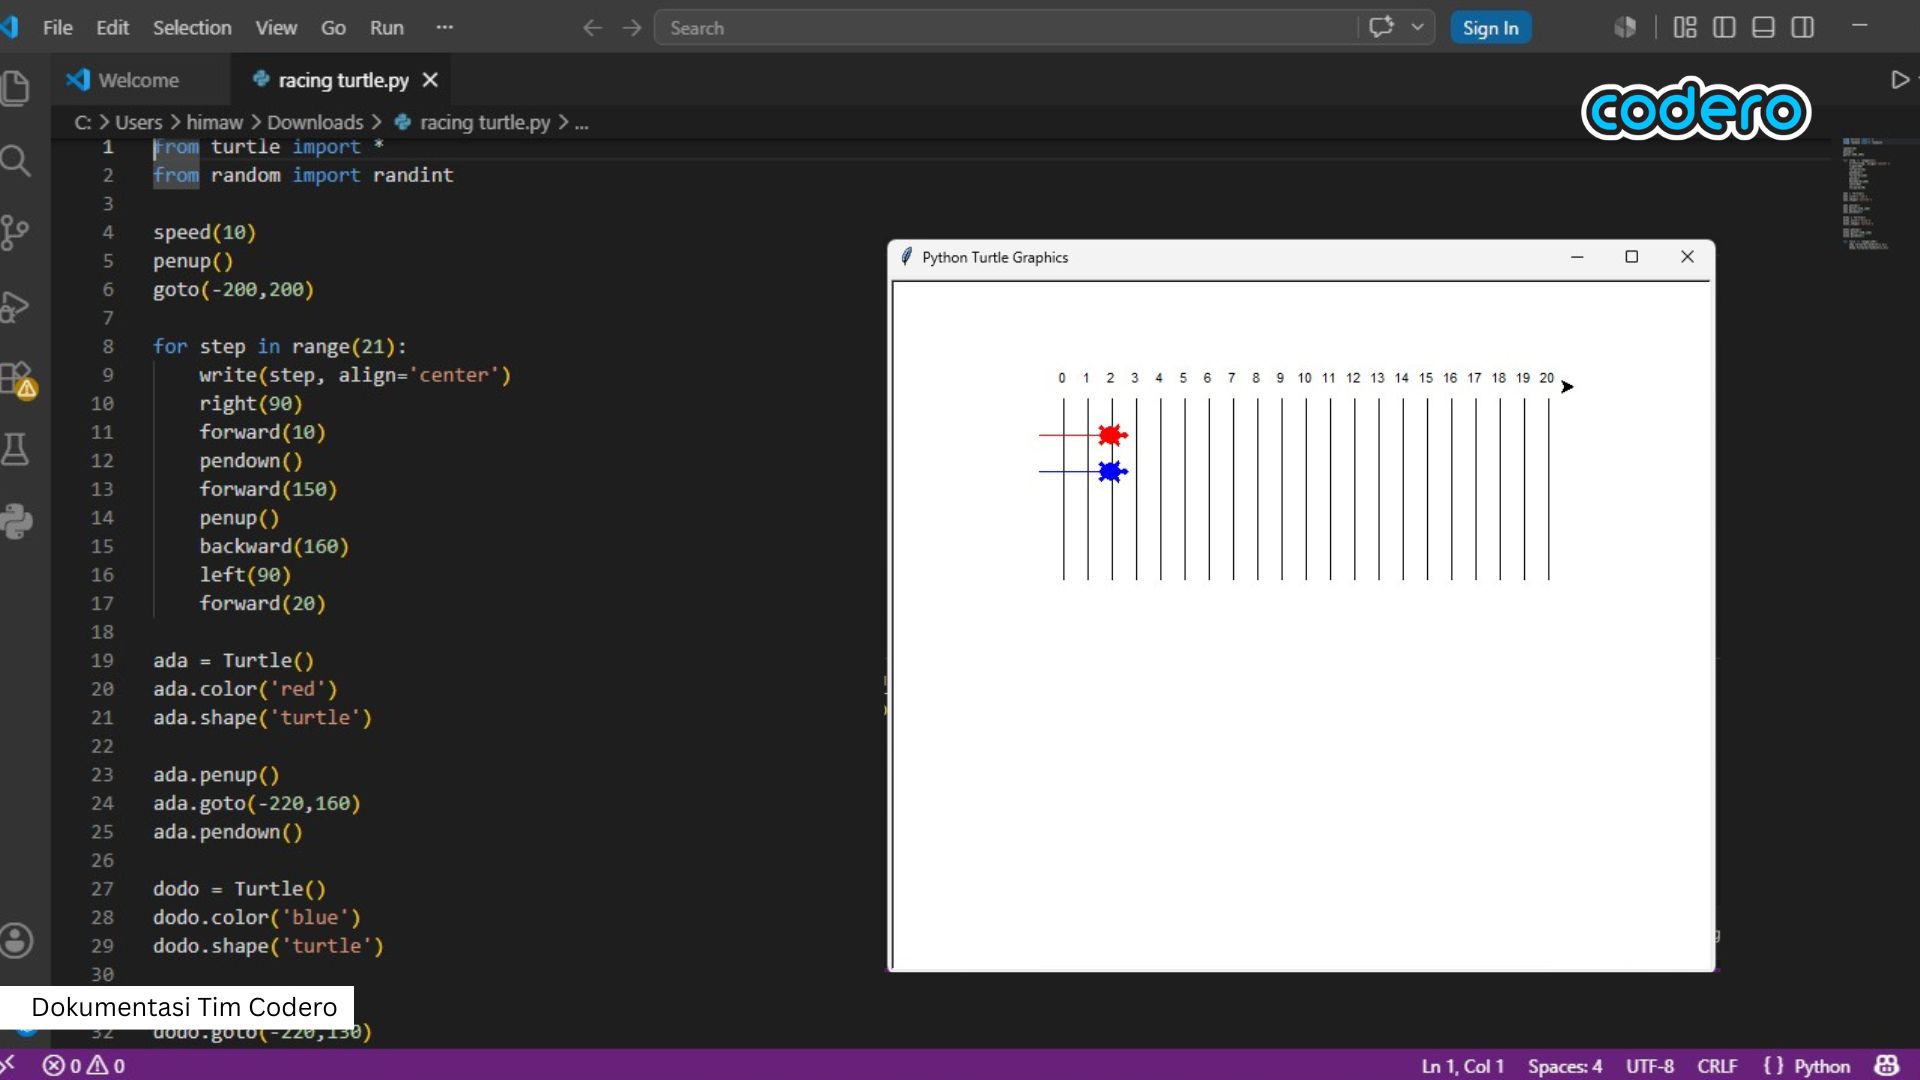The height and width of the screenshot is (1080, 1920).
Task: Click the Python Turtle Graphics feather icon
Action: tap(906, 257)
